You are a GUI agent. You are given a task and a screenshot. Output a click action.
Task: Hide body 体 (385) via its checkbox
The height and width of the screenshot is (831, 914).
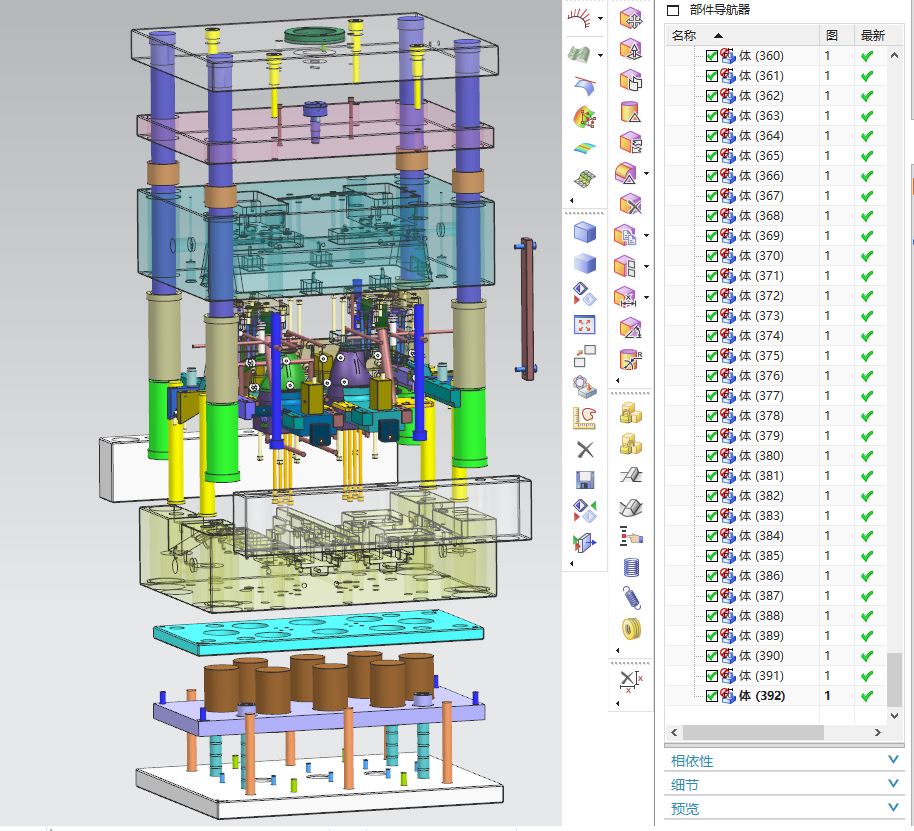(x=712, y=556)
